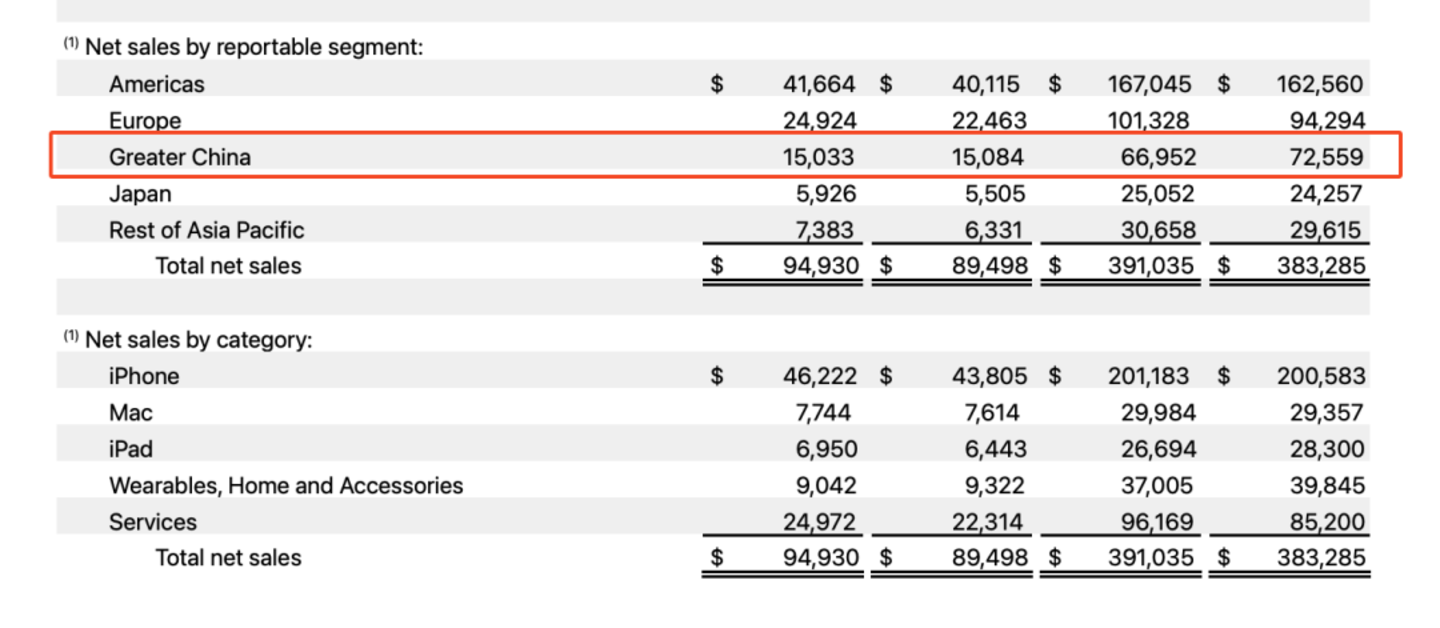Viewport: 1440px width, 628px height.
Task: Click the Japan row label
Action: coord(140,193)
